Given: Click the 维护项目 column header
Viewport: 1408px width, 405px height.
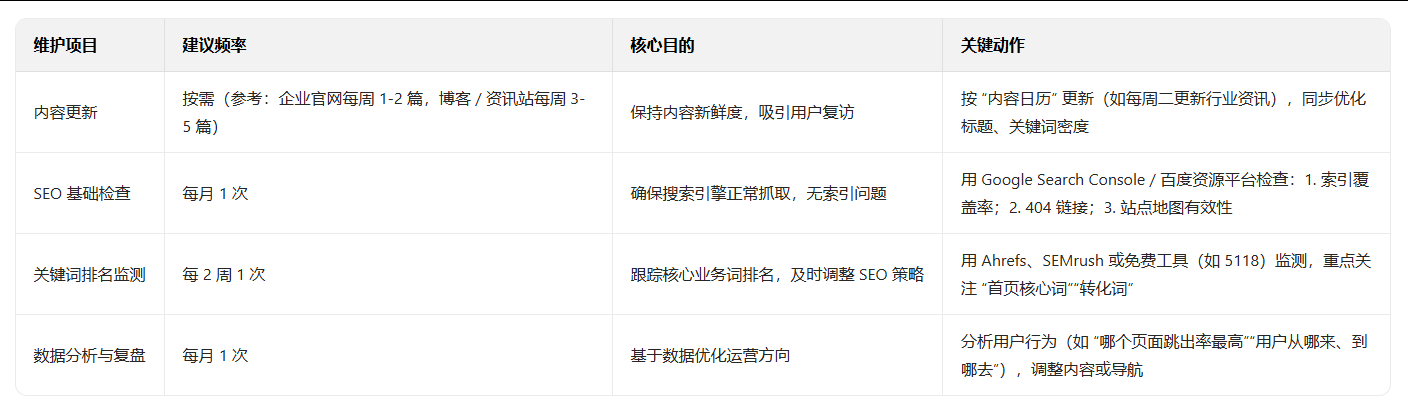Looking at the screenshot, I should tap(65, 46).
